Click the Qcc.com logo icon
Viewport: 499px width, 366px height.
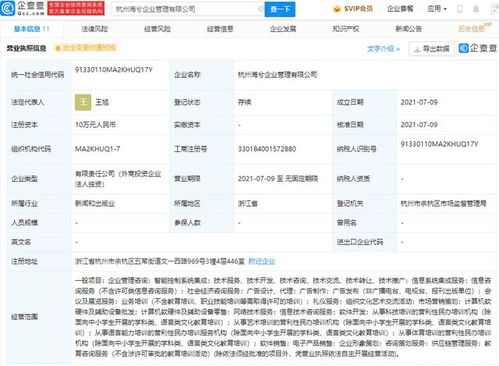[x=8, y=8]
